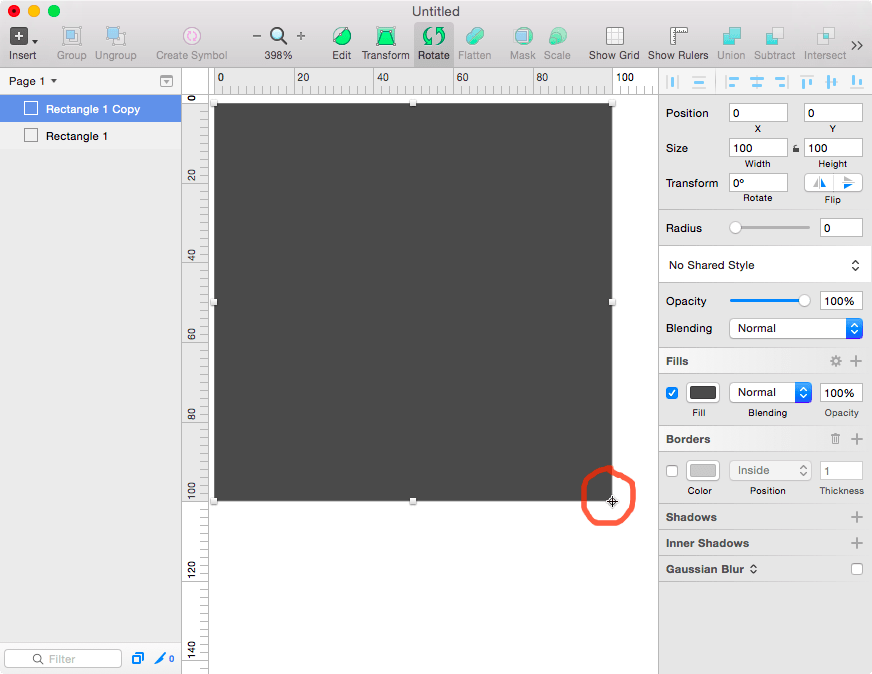Viewport: 872px width, 674px height.
Task: Click the X position field
Action: [x=758, y=113]
